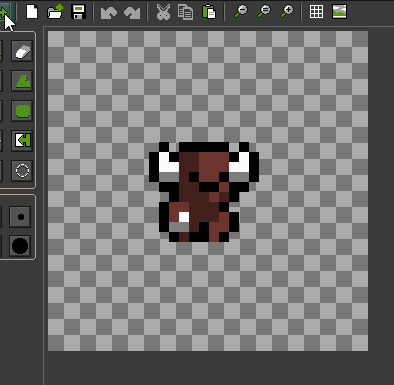This screenshot has height=385, width=394.
Task: Toggle the pixel grid display
Action: pos(316,12)
